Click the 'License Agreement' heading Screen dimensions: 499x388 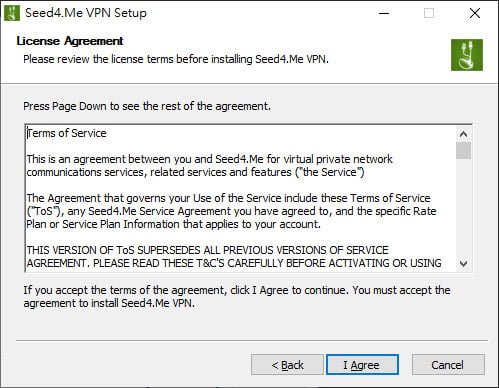tap(70, 41)
